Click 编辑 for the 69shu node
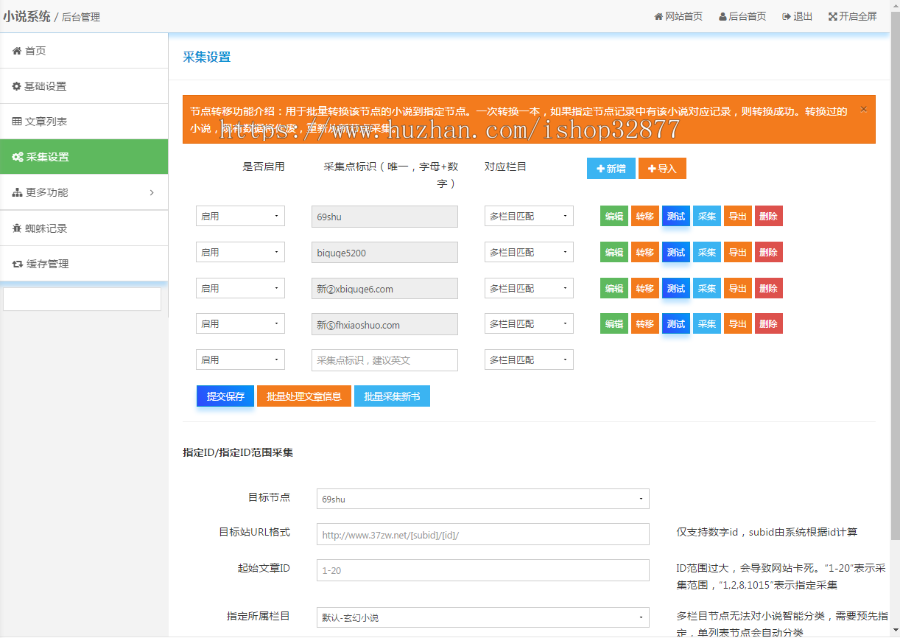 tap(614, 216)
